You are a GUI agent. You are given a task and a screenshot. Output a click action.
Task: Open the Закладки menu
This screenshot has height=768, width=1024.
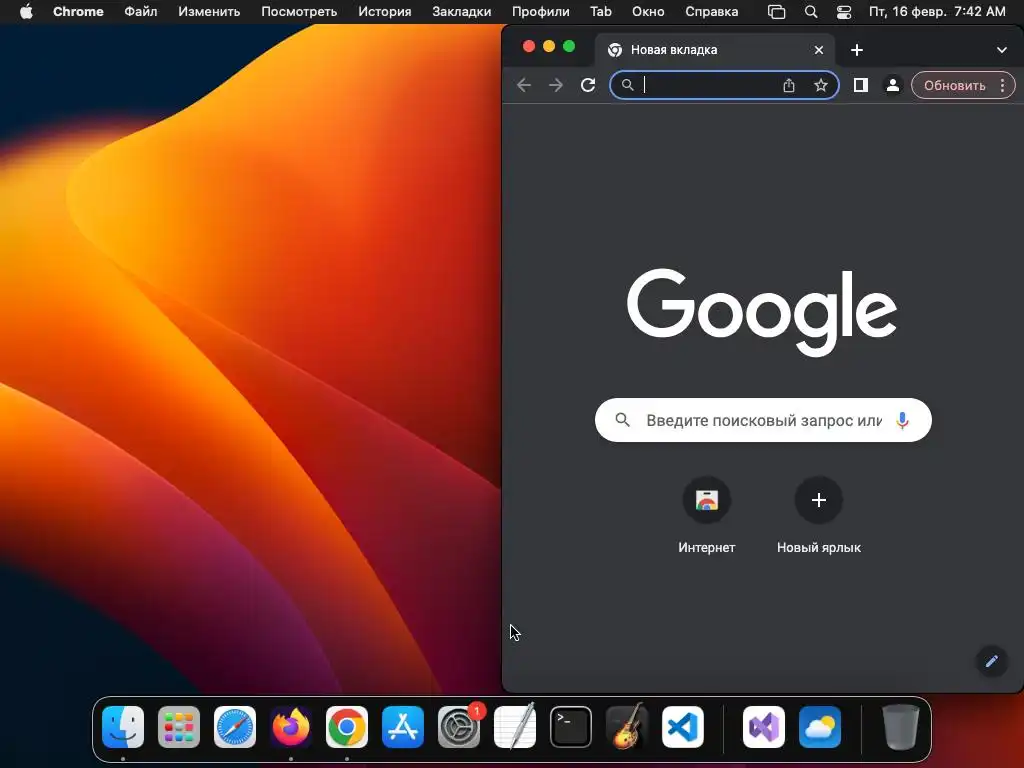coord(462,12)
